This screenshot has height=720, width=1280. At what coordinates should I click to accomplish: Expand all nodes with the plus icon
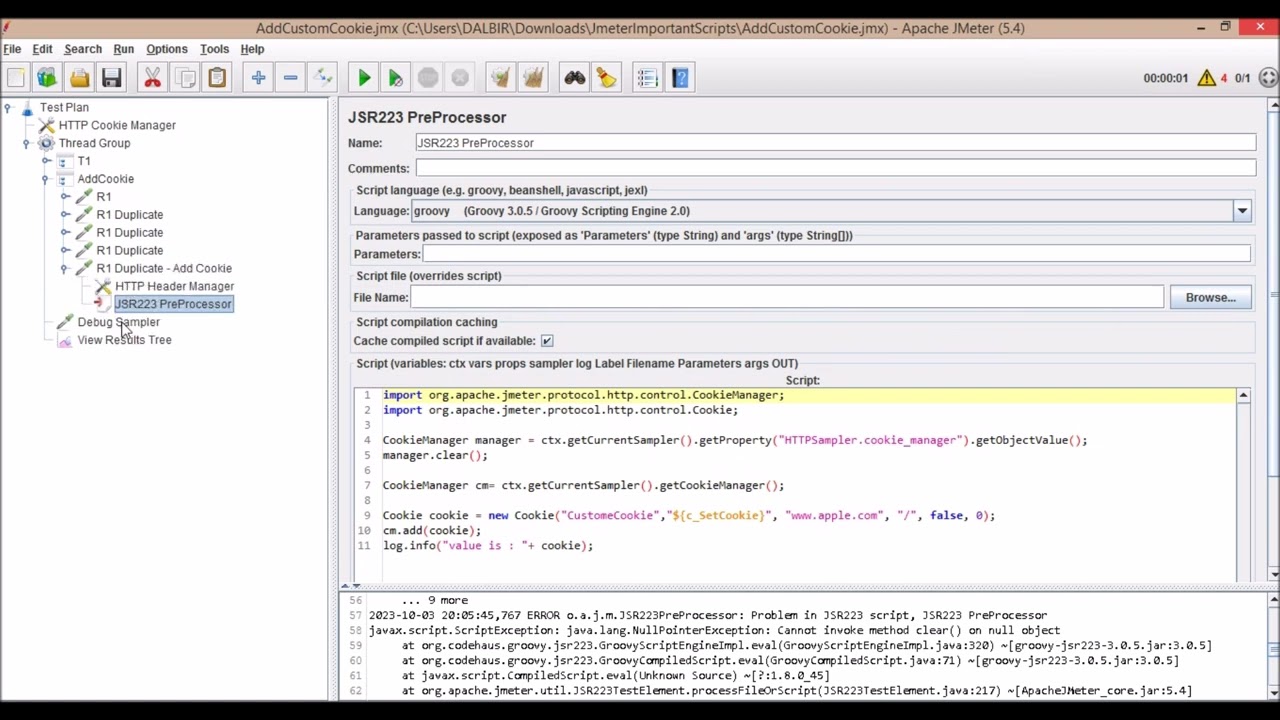click(258, 78)
